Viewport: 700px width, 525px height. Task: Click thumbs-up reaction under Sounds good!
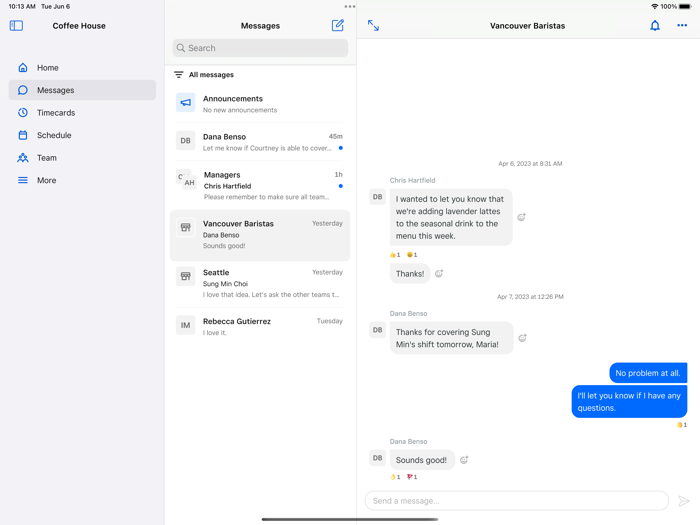(395, 477)
